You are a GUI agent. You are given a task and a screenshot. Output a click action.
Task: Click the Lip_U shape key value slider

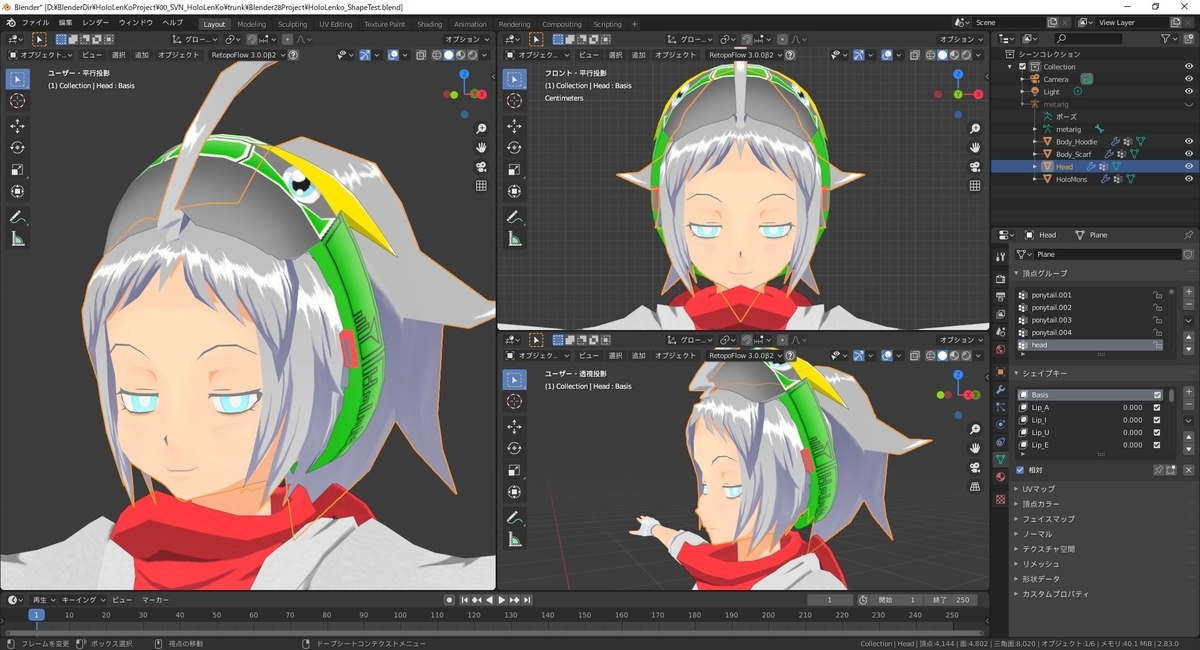1133,433
